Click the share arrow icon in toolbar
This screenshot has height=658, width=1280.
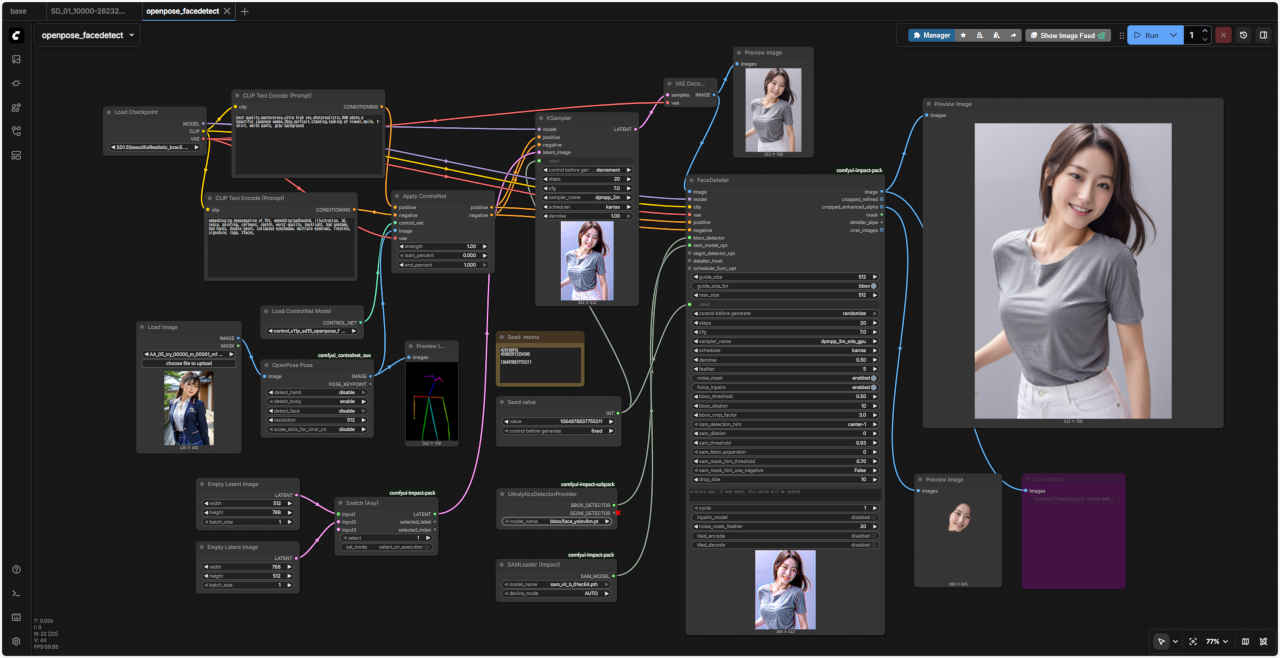click(x=1013, y=35)
